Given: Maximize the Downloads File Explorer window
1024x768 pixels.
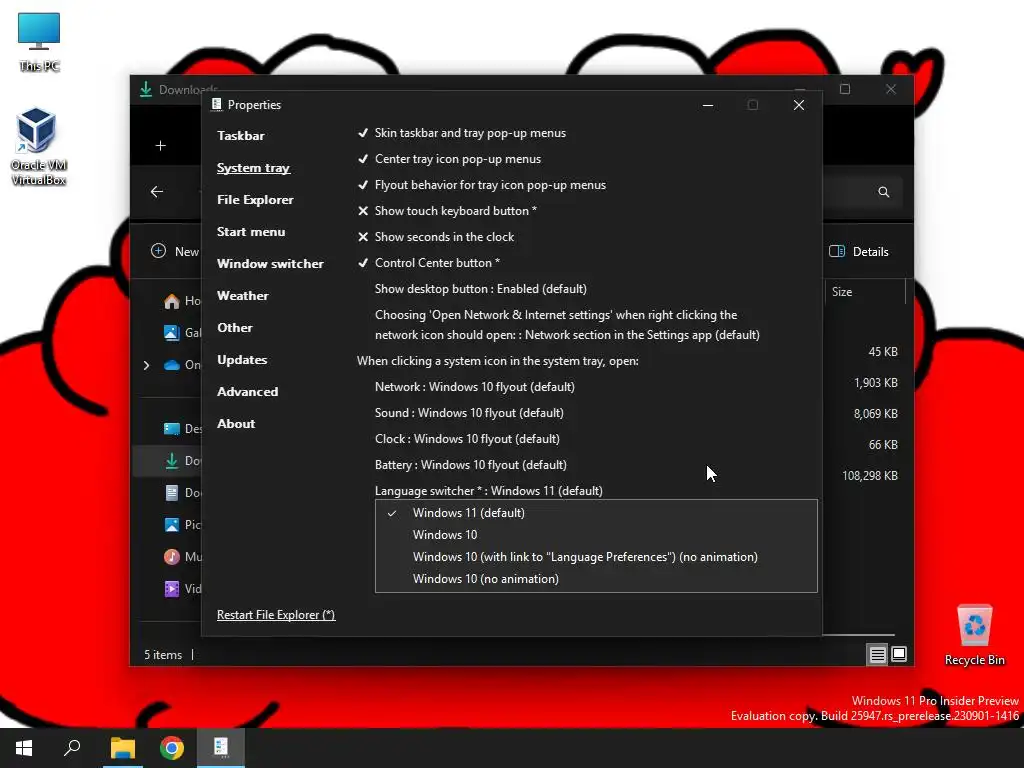Looking at the screenshot, I should 845,89.
